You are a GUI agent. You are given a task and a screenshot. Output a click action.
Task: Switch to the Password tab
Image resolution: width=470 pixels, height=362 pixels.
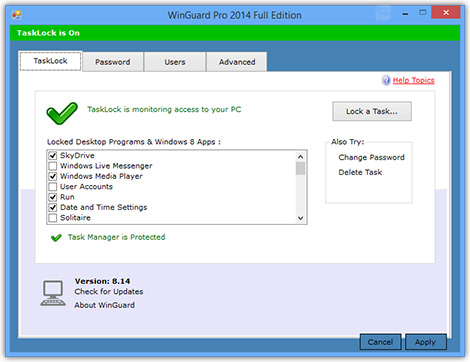coord(113,62)
